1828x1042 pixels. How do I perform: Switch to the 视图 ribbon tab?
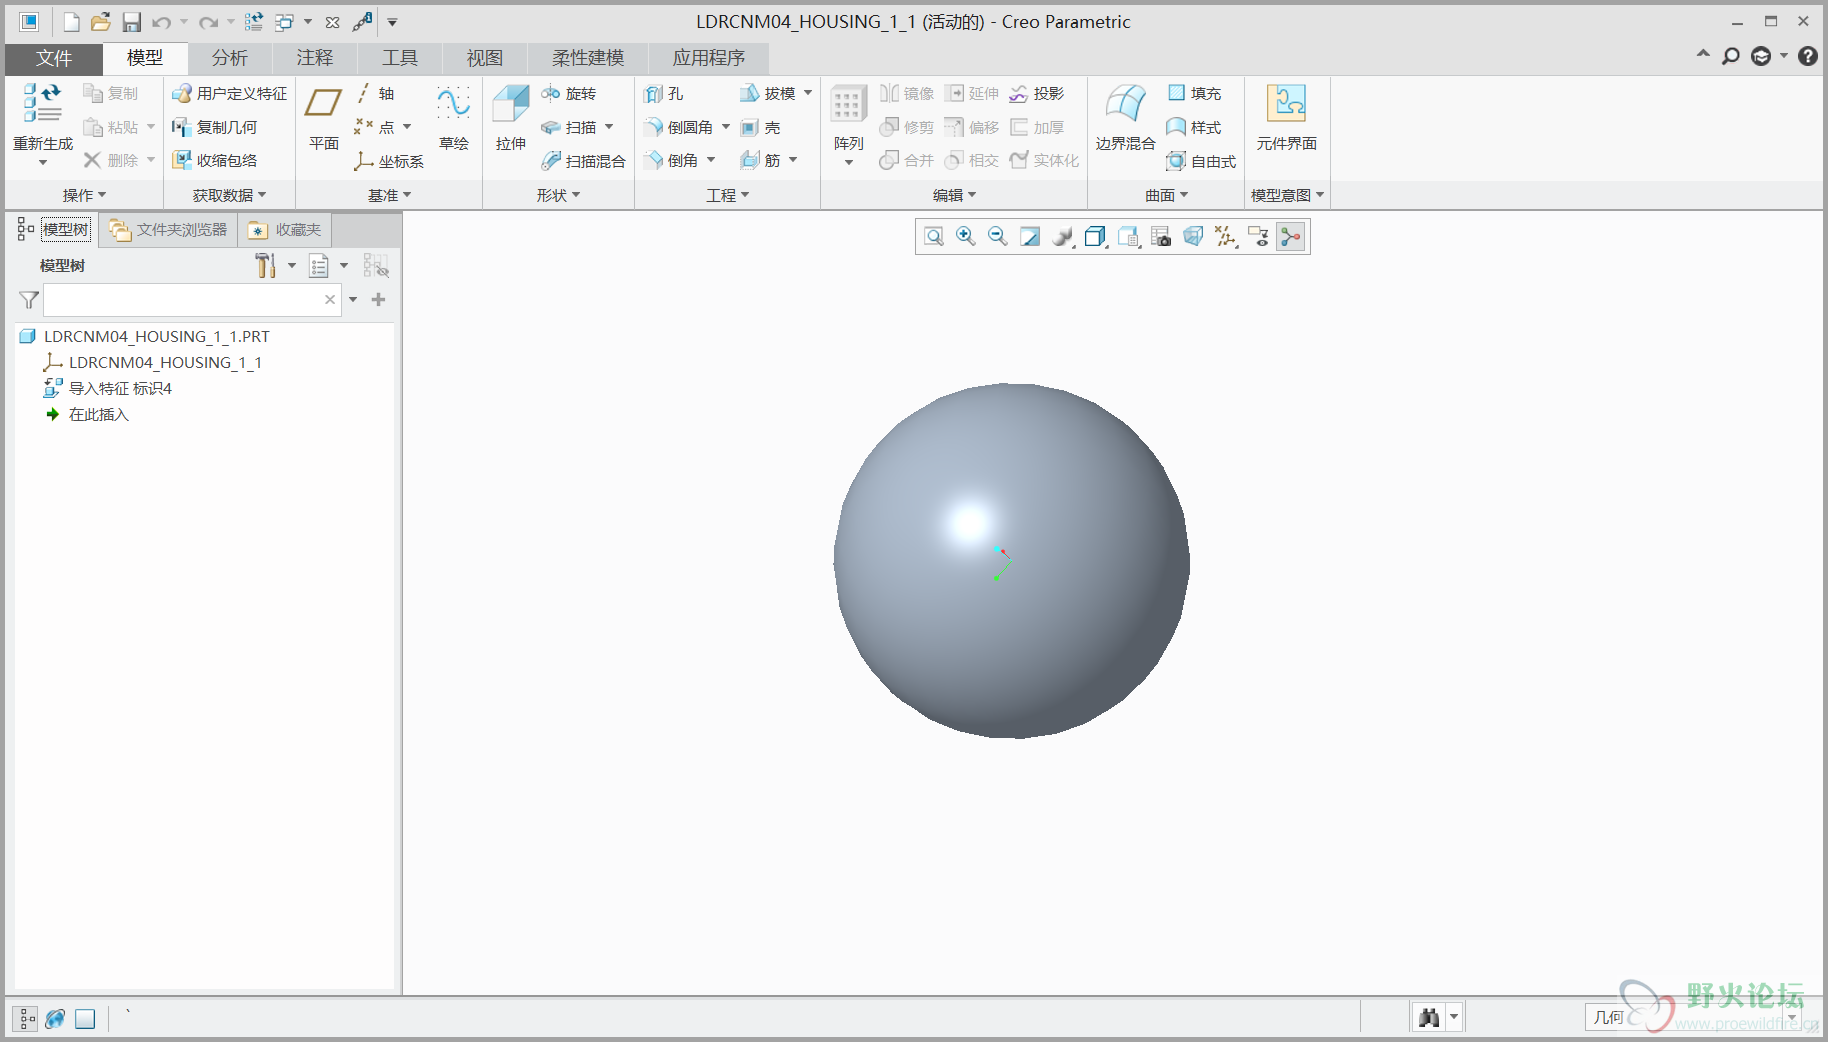tap(485, 58)
